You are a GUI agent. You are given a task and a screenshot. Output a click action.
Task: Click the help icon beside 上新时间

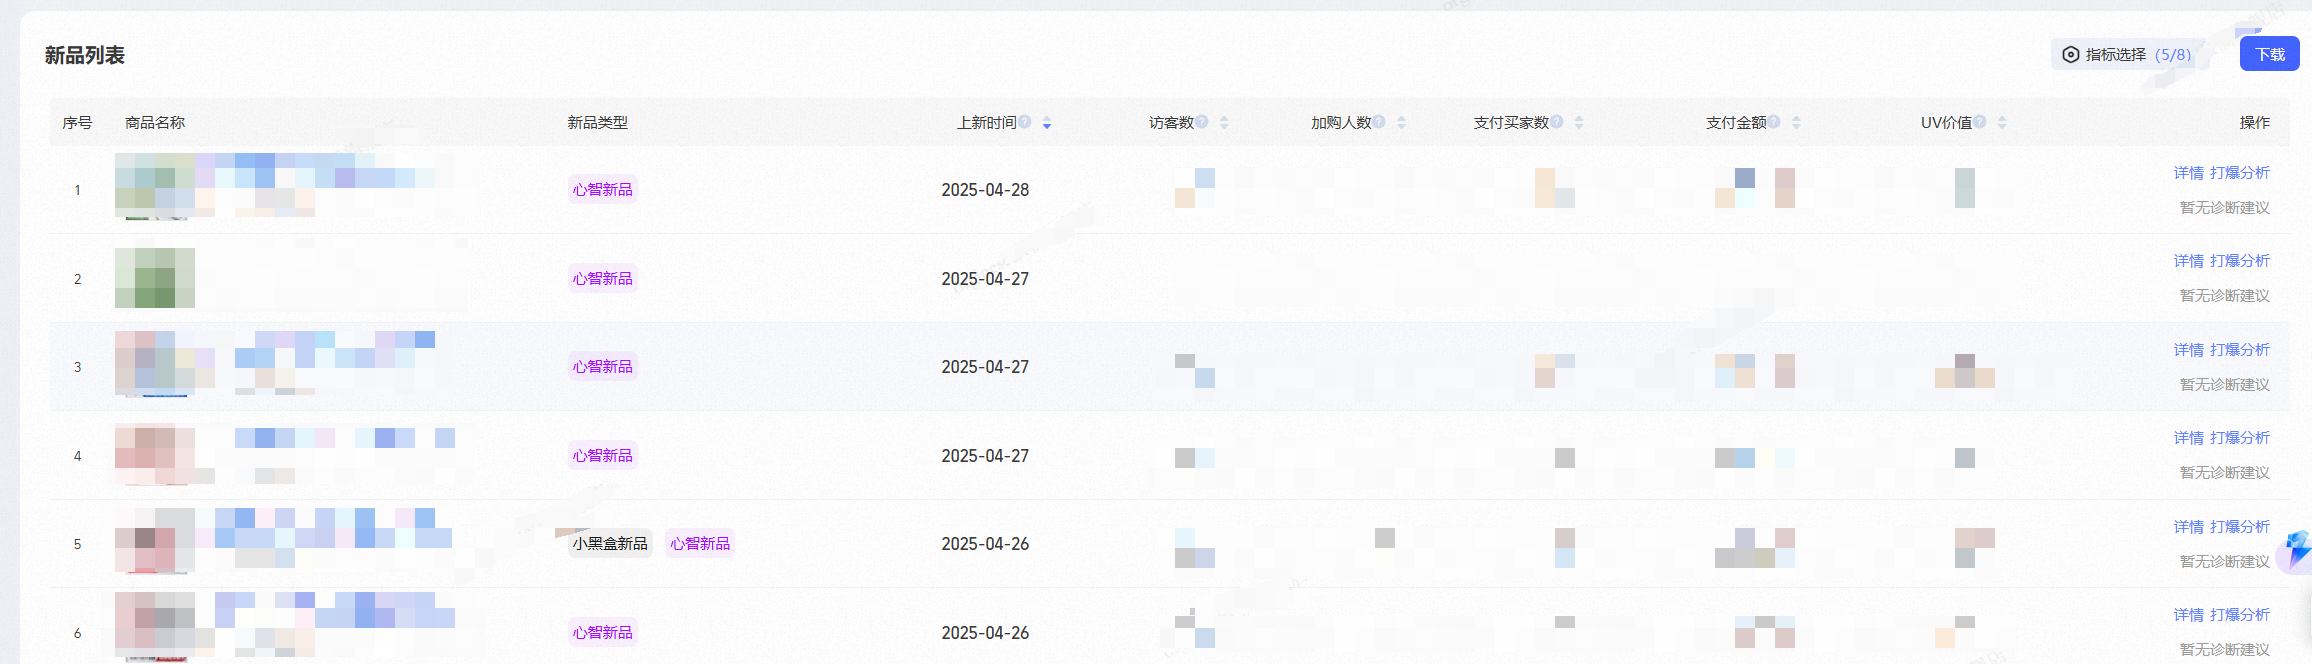pyautogui.click(x=1025, y=122)
